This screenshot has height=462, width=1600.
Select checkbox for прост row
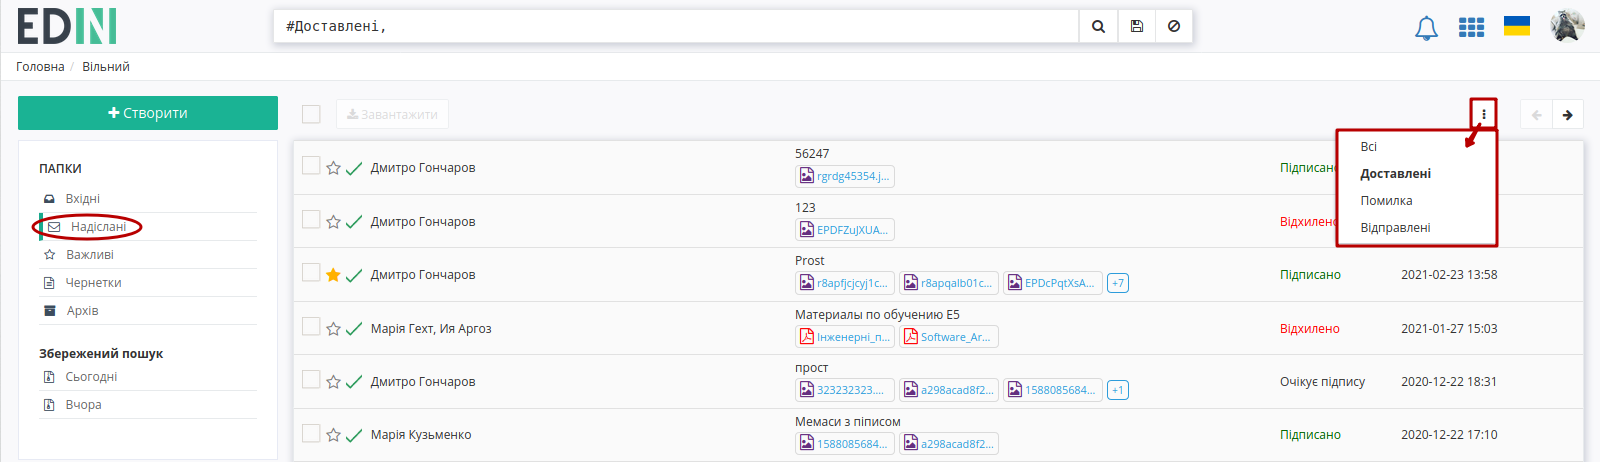click(311, 379)
